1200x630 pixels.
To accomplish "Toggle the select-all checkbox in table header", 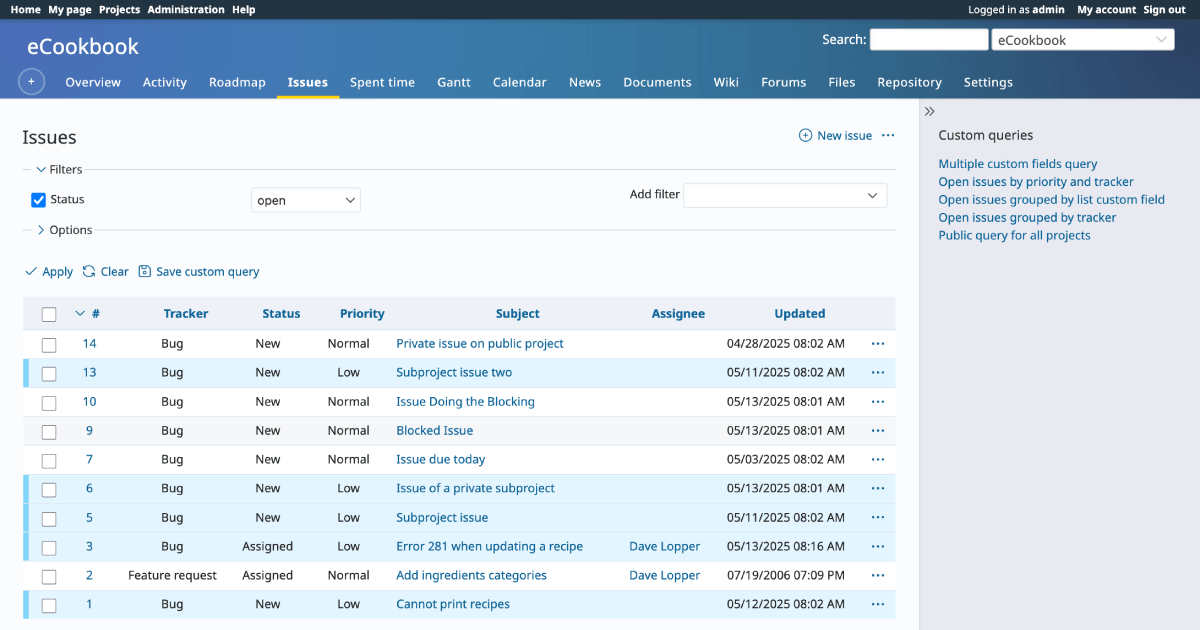I will click(49, 315).
